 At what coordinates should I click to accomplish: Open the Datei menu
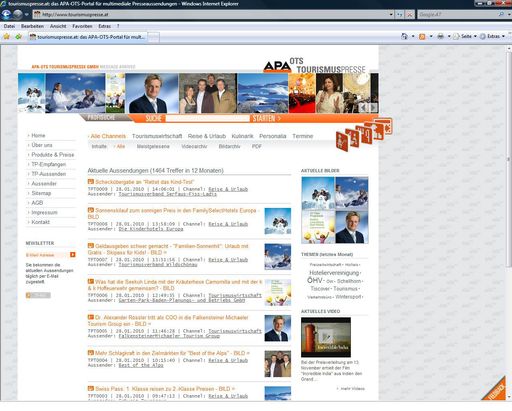point(9,26)
